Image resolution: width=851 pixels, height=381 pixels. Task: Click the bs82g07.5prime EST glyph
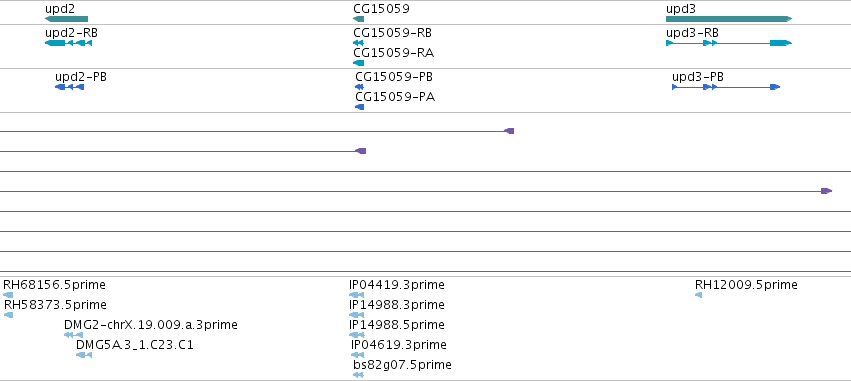pyautogui.click(x=358, y=375)
